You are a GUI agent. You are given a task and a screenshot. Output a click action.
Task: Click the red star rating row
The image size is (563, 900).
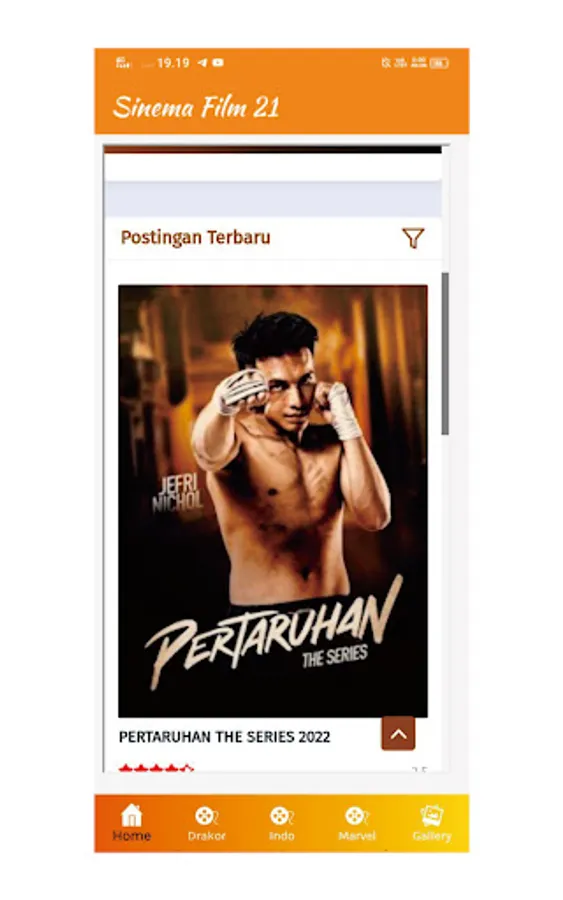[x=156, y=768]
